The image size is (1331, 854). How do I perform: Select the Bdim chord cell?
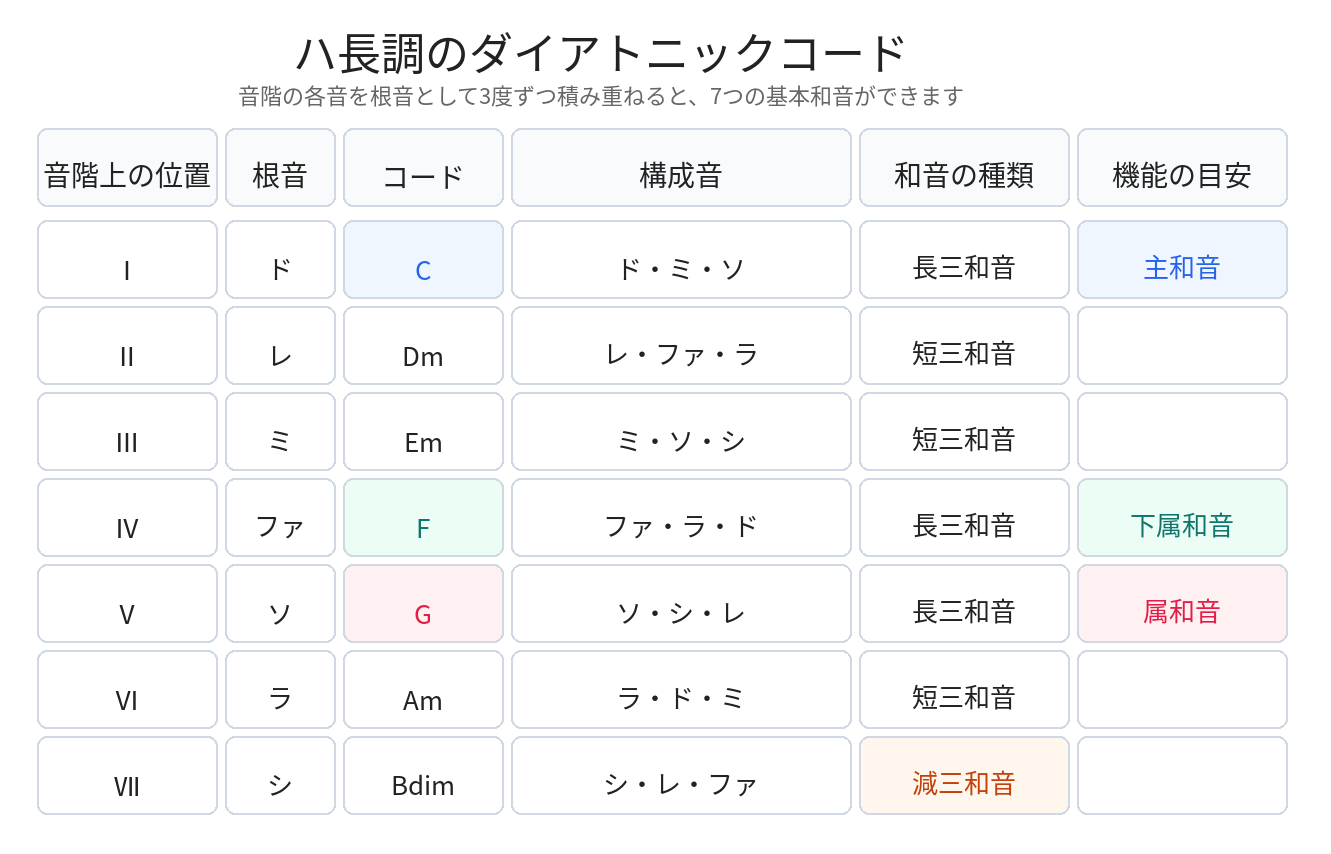(x=423, y=776)
